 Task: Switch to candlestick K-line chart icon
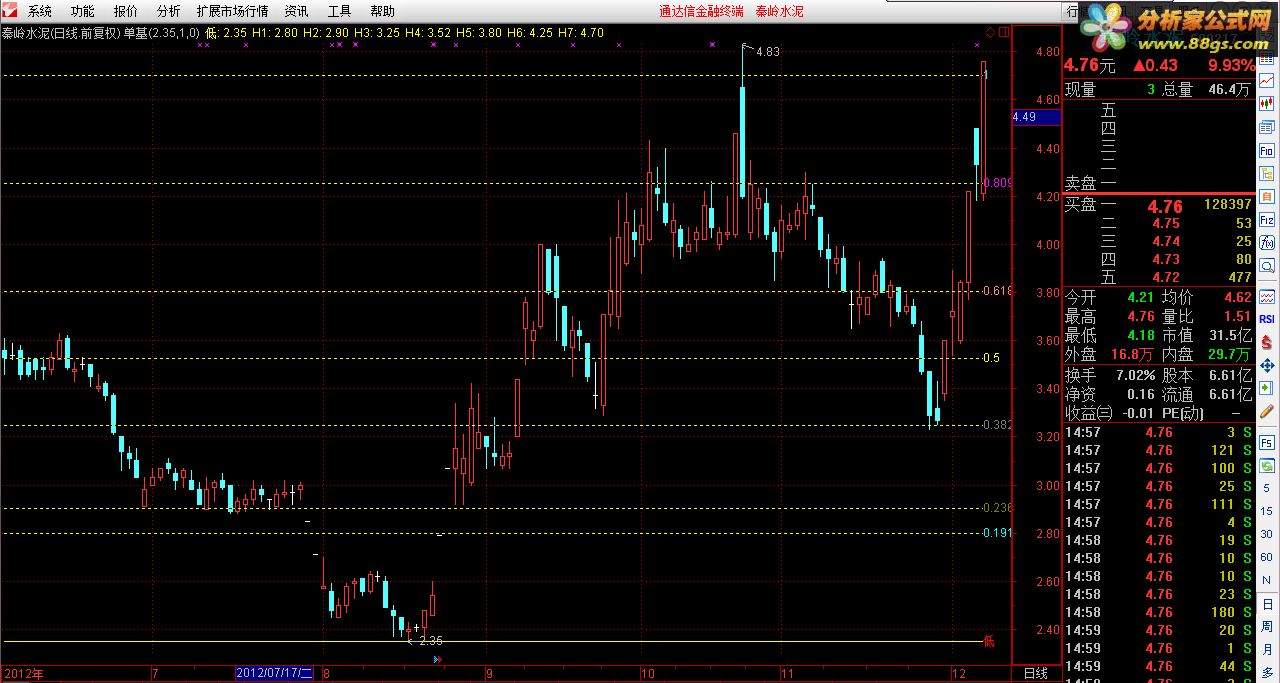[1267, 103]
